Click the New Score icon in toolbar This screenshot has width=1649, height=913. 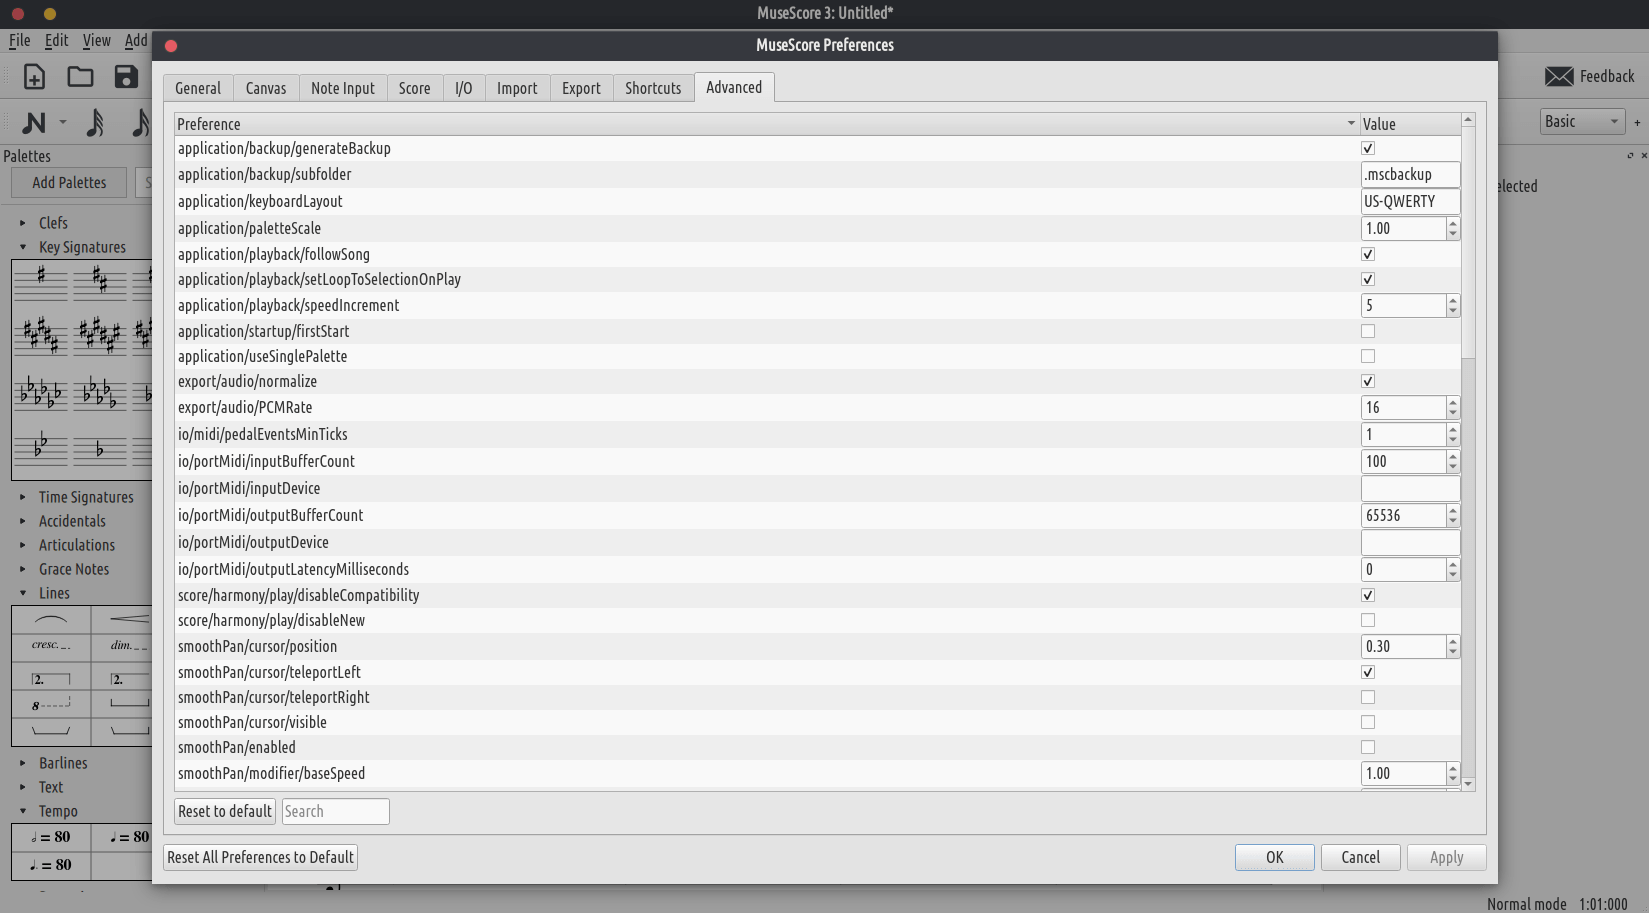pos(34,77)
